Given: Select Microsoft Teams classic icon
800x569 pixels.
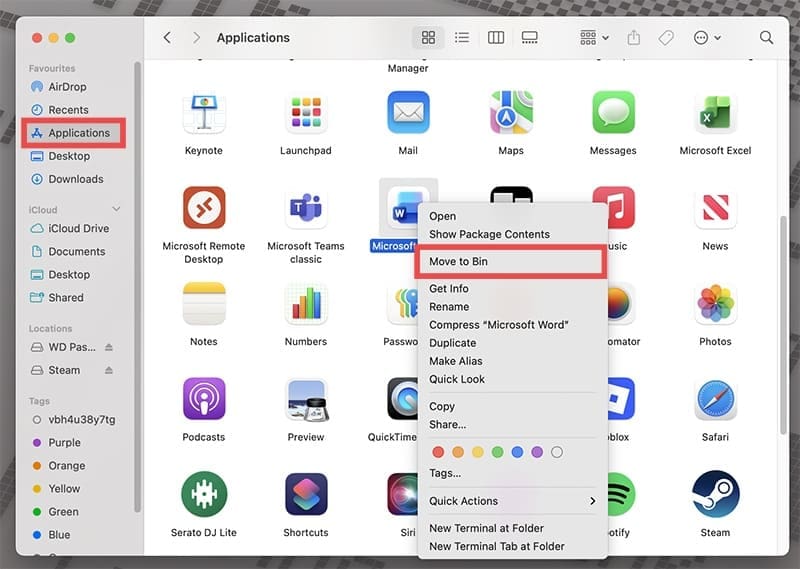Looking at the screenshot, I should coord(306,207).
